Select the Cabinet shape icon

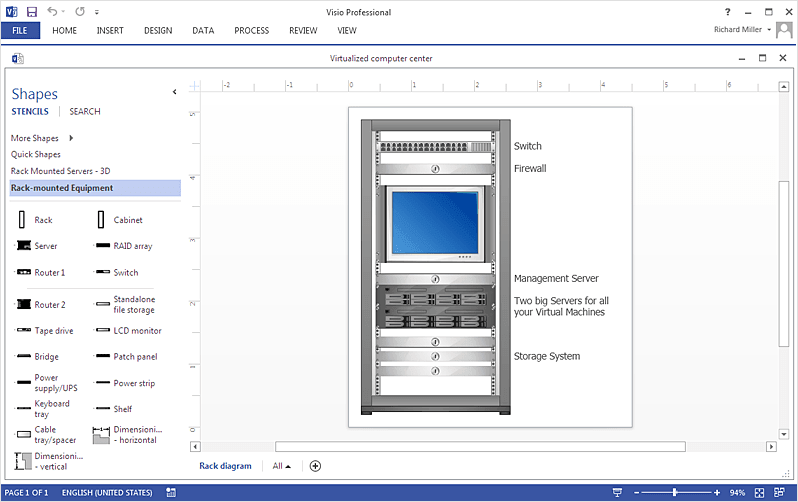[x=101, y=220]
